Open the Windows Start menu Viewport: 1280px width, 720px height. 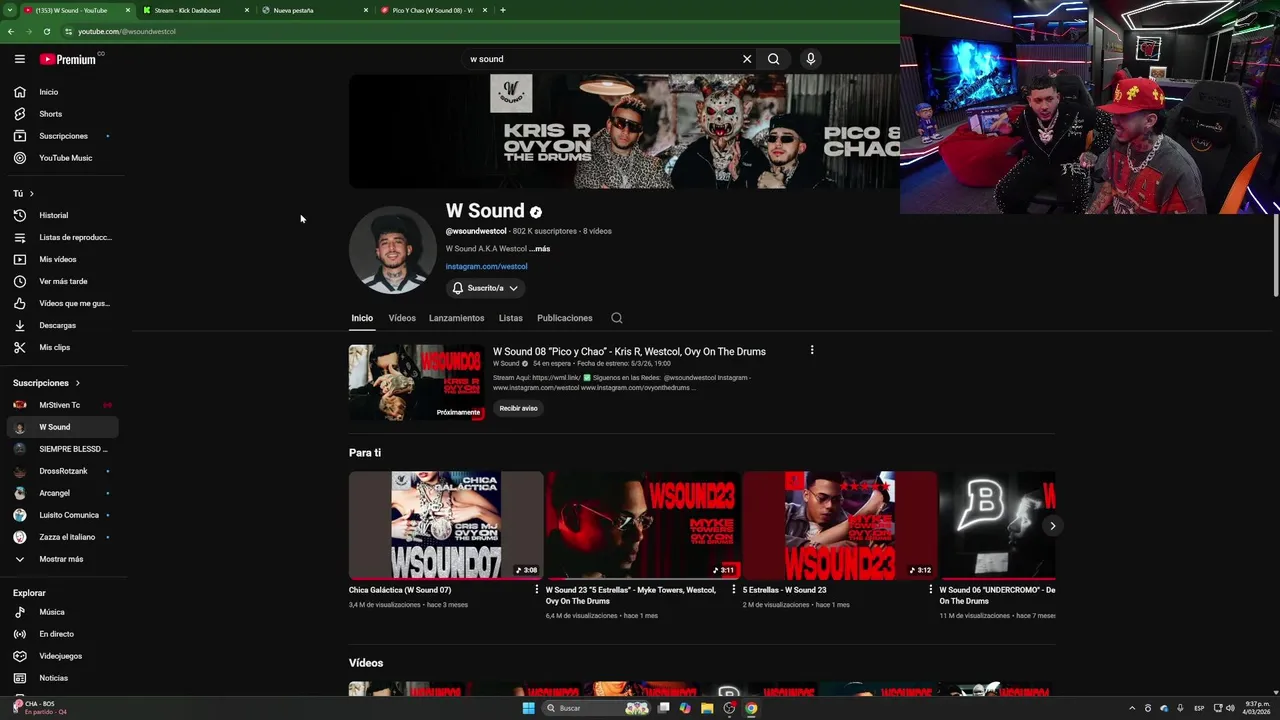pos(529,708)
